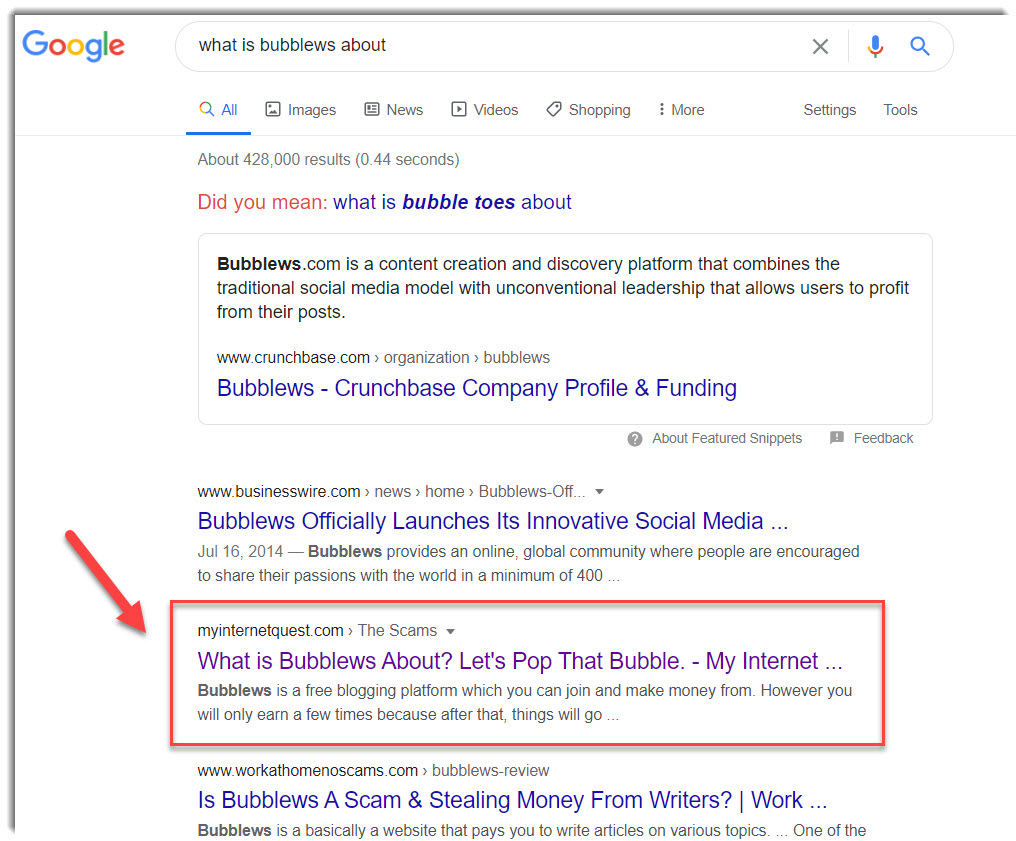Open the Videos tab
The width and height of the screenshot is (1016, 841).
pos(485,109)
